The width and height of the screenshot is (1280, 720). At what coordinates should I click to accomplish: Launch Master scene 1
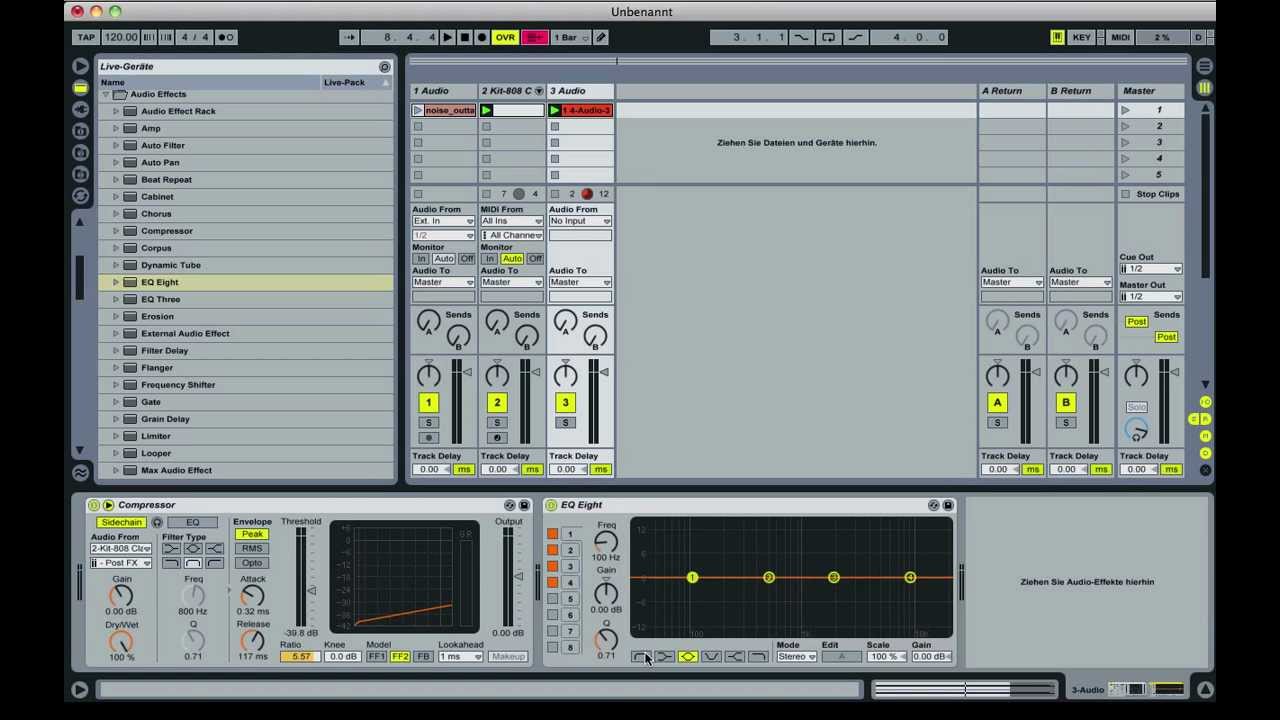(1126, 110)
